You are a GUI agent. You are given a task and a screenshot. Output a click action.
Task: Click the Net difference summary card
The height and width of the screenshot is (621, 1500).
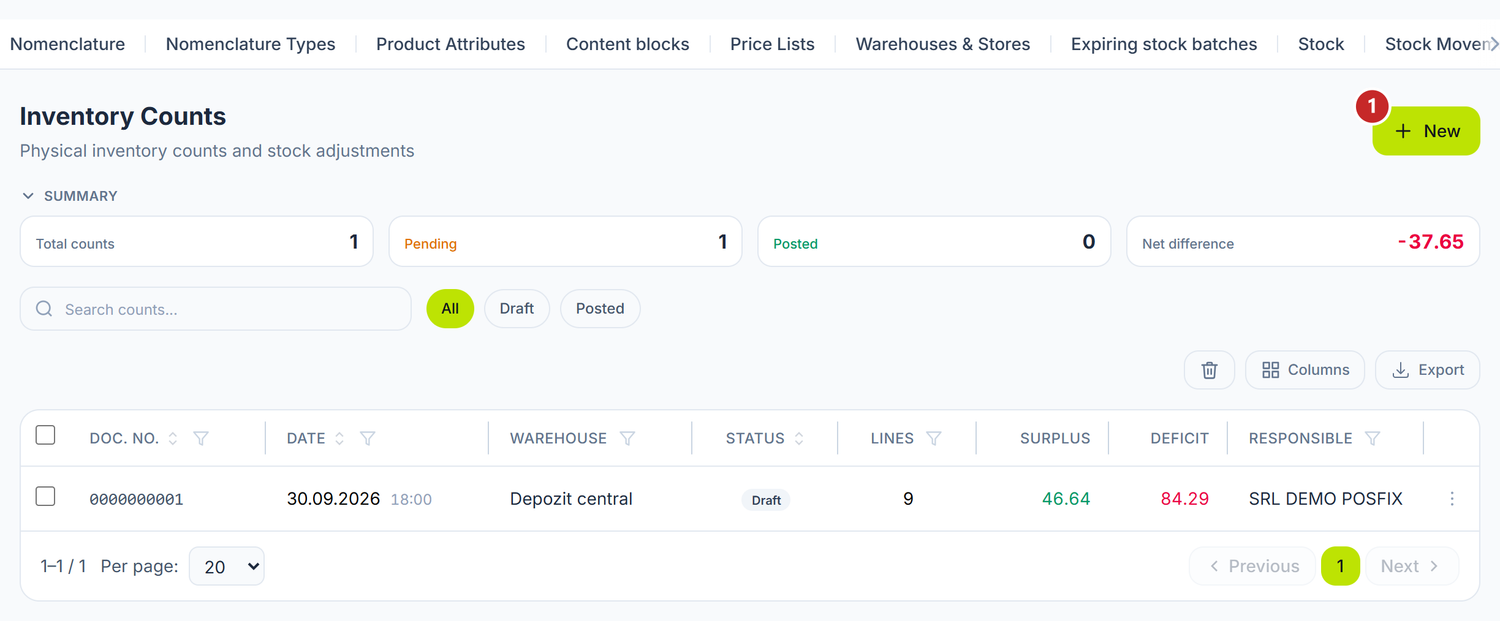(1303, 242)
